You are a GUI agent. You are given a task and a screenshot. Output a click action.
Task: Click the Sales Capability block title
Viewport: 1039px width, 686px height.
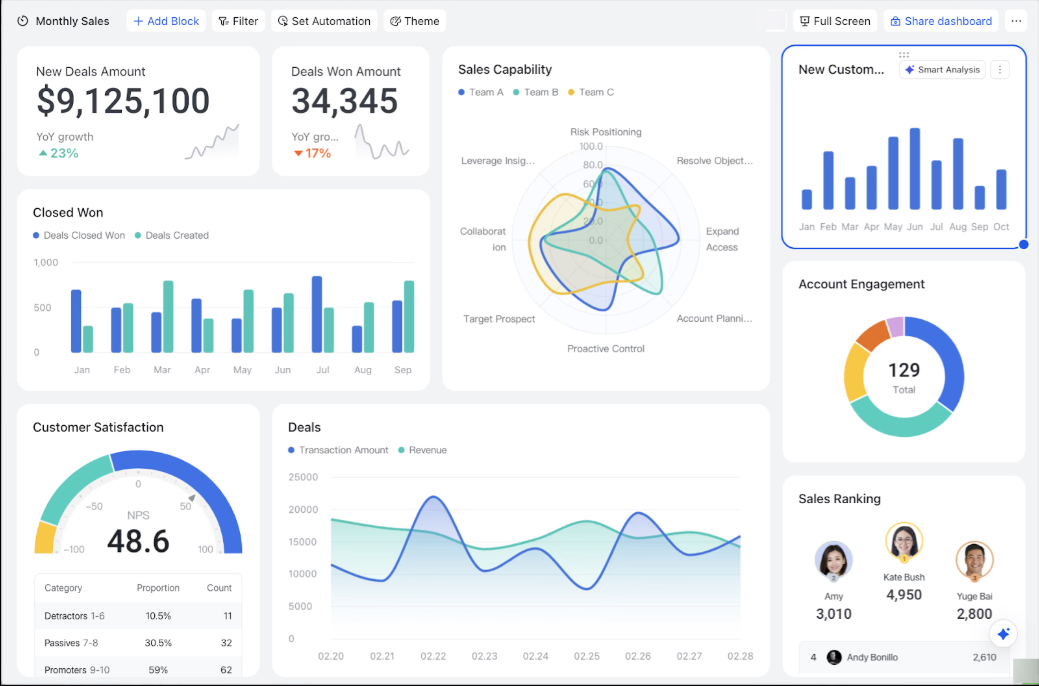coord(505,70)
